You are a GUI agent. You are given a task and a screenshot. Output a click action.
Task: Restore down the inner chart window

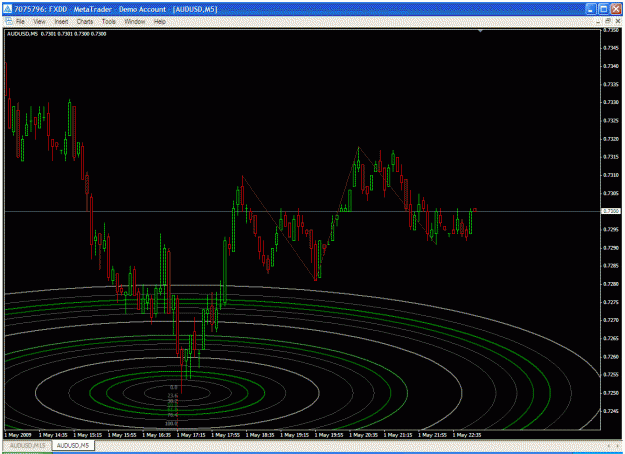tap(608, 21)
